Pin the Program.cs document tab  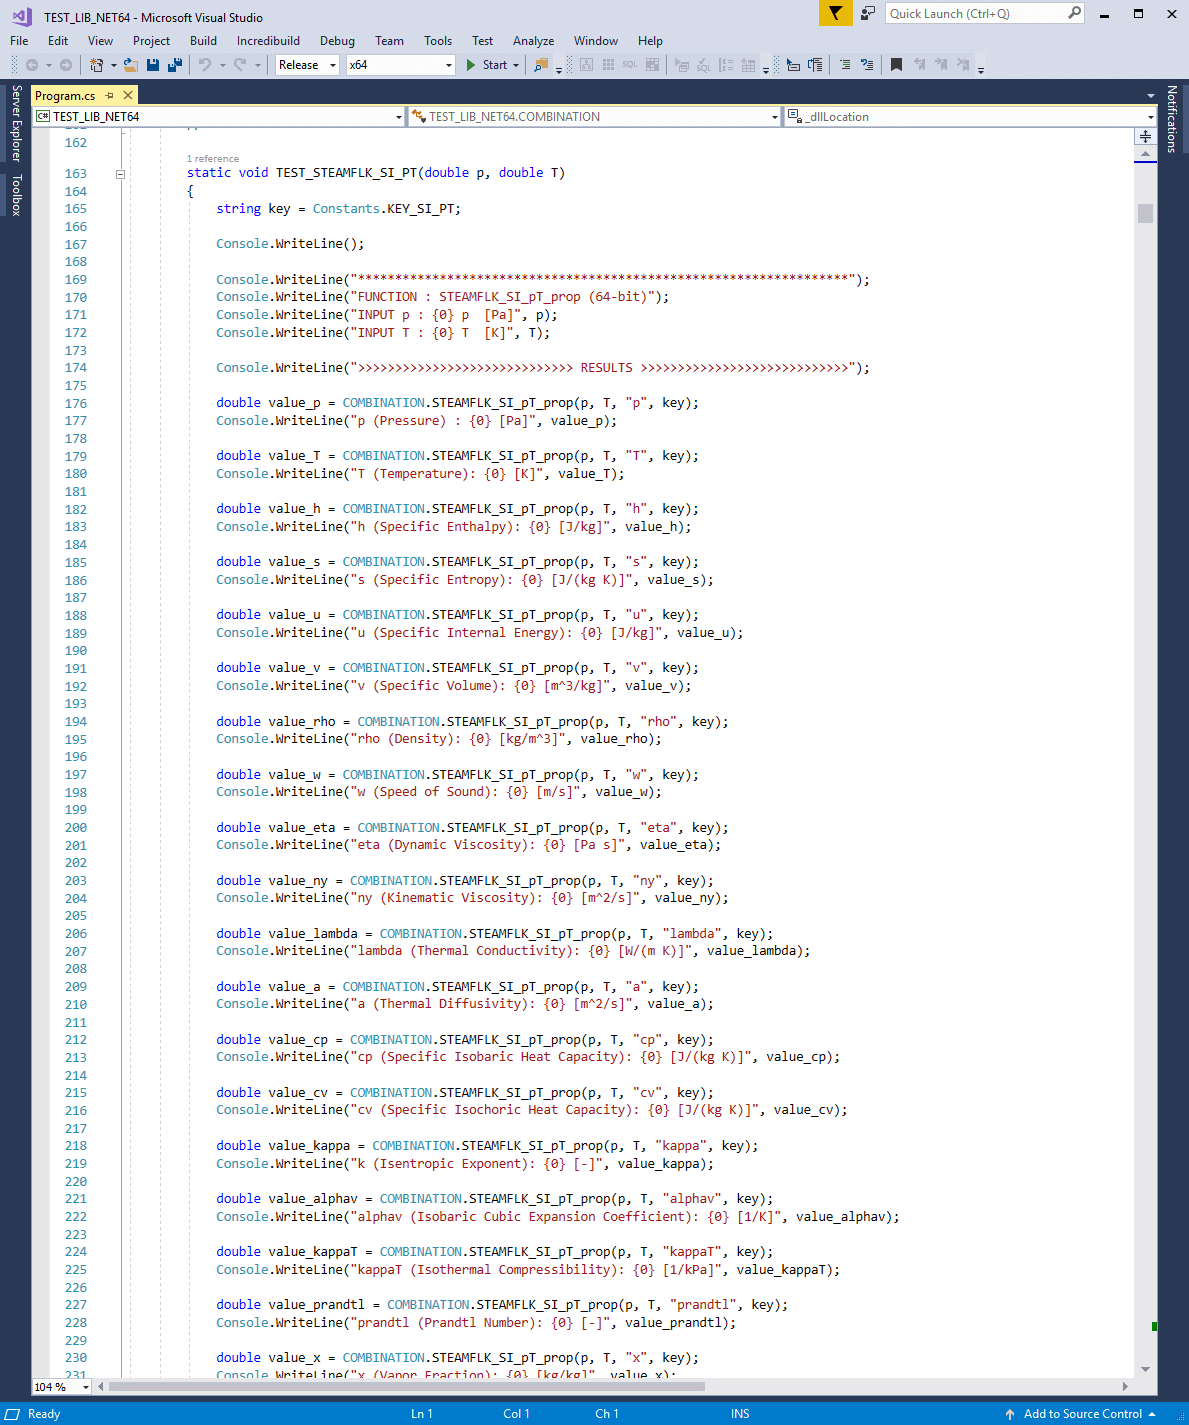coord(108,94)
